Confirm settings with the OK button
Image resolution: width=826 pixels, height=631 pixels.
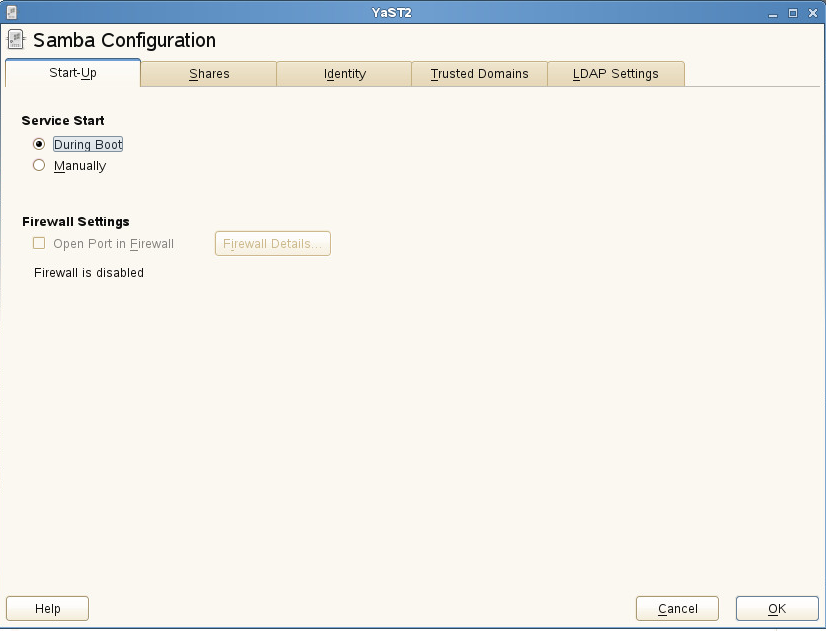click(x=777, y=608)
